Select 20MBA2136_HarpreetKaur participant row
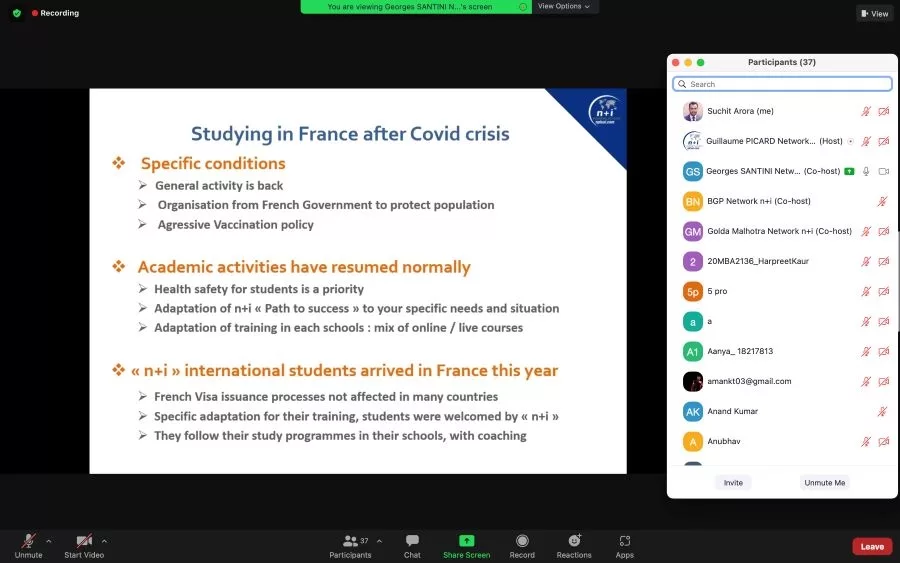Viewport: 900px width, 563px height. (782, 261)
